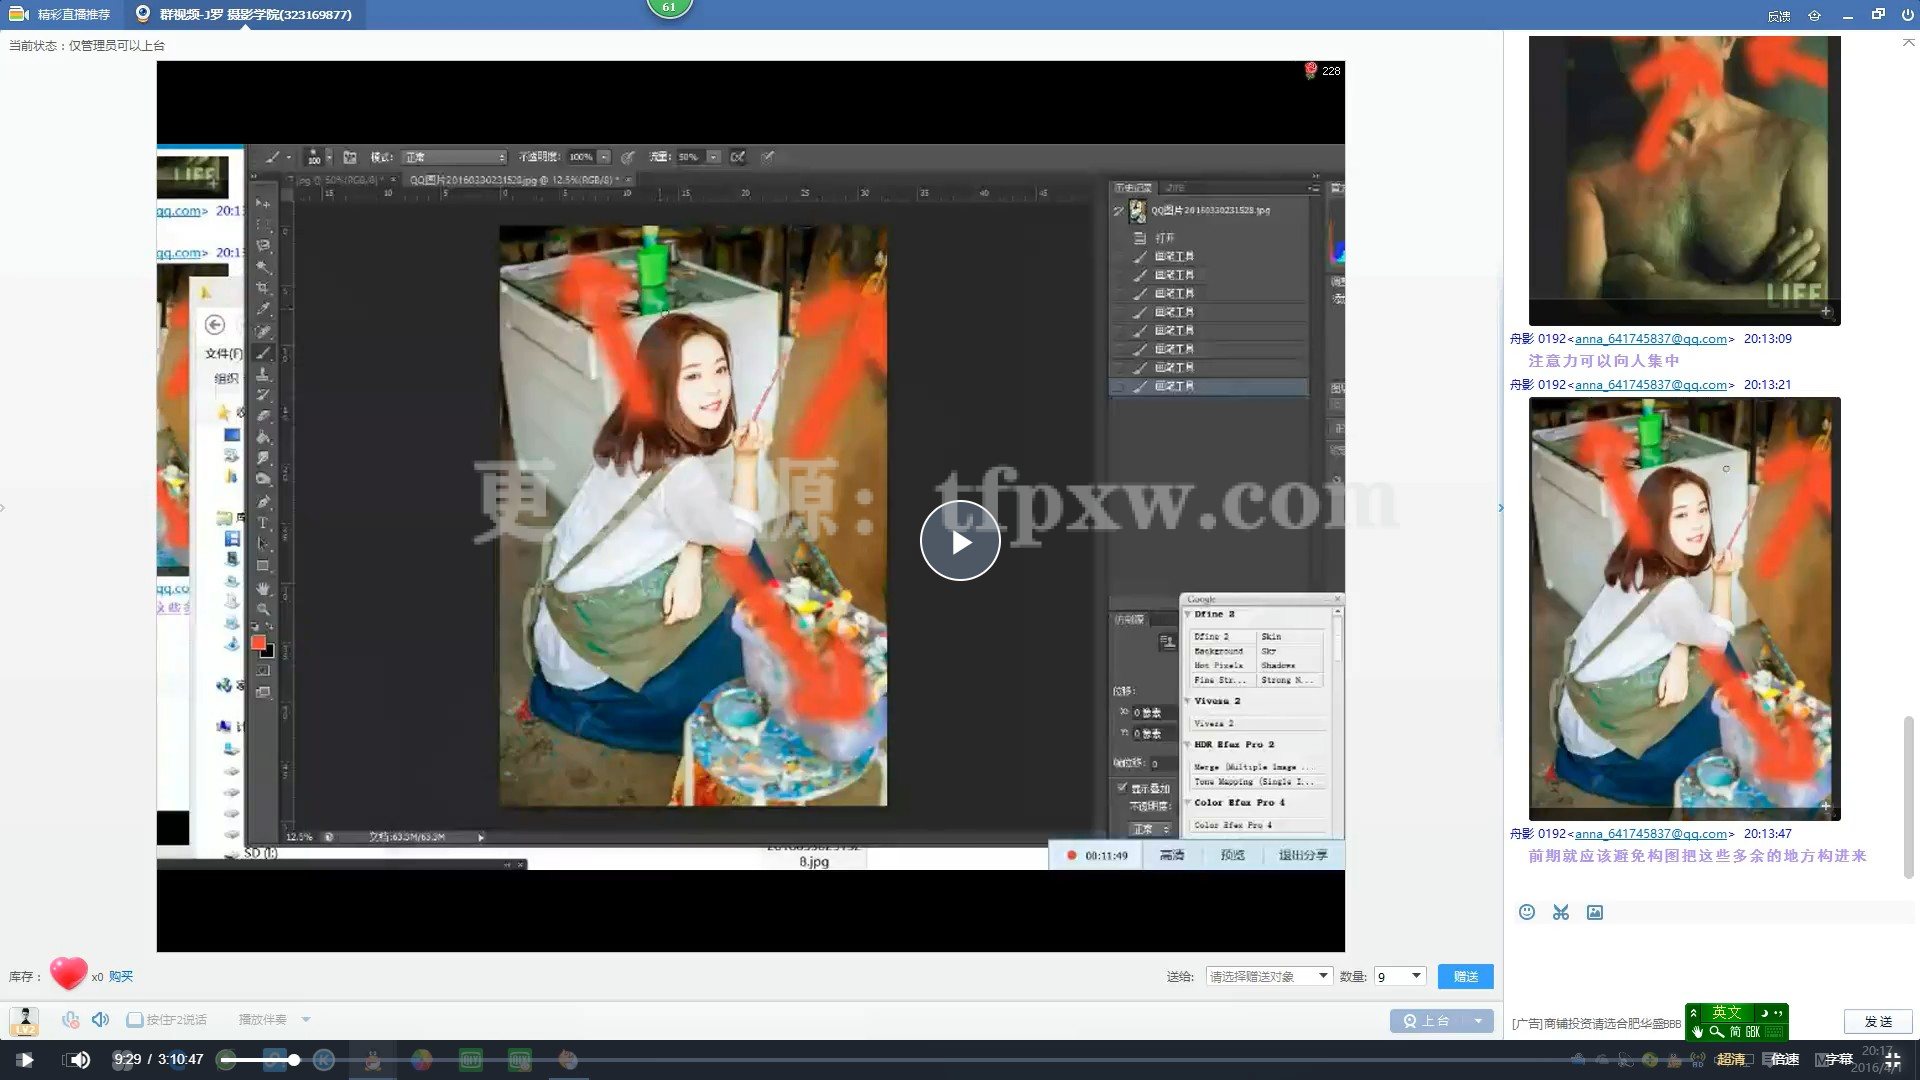Switch to the 精彩直播推荐 tab
Image resolution: width=1920 pixels, height=1080 pixels.
[62, 15]
